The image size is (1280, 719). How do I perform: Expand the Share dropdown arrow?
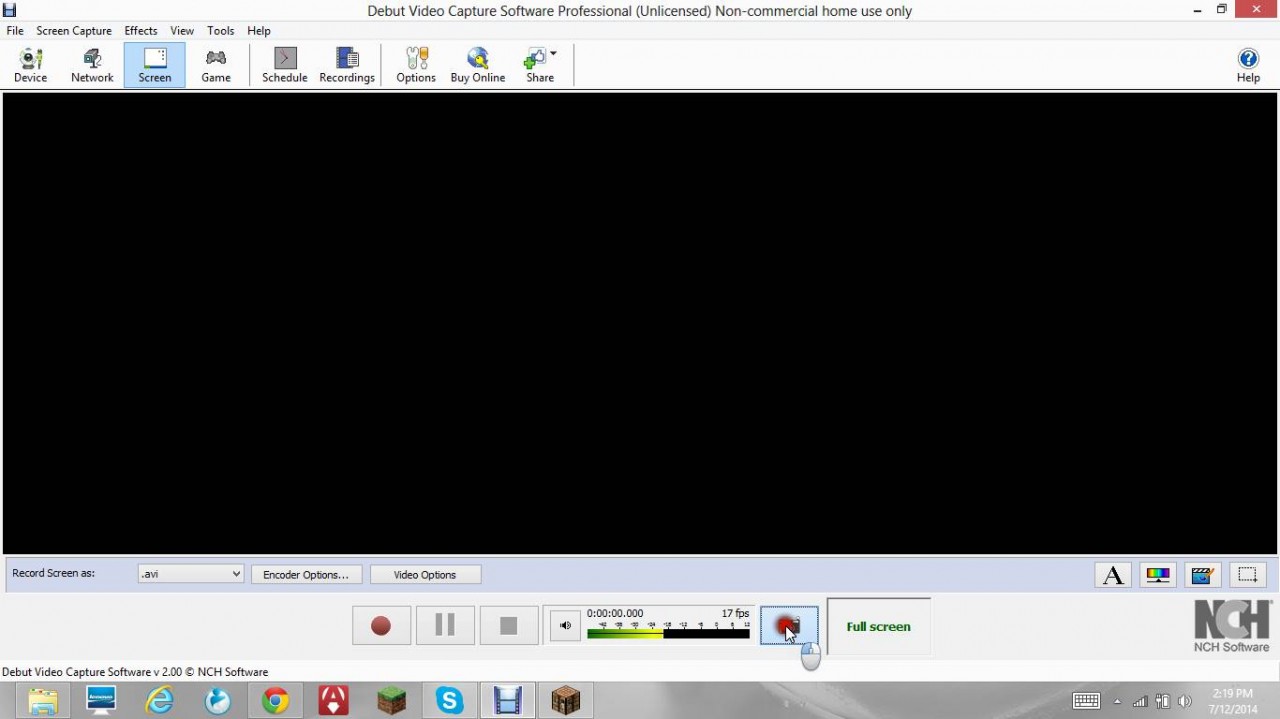point(553,55)
